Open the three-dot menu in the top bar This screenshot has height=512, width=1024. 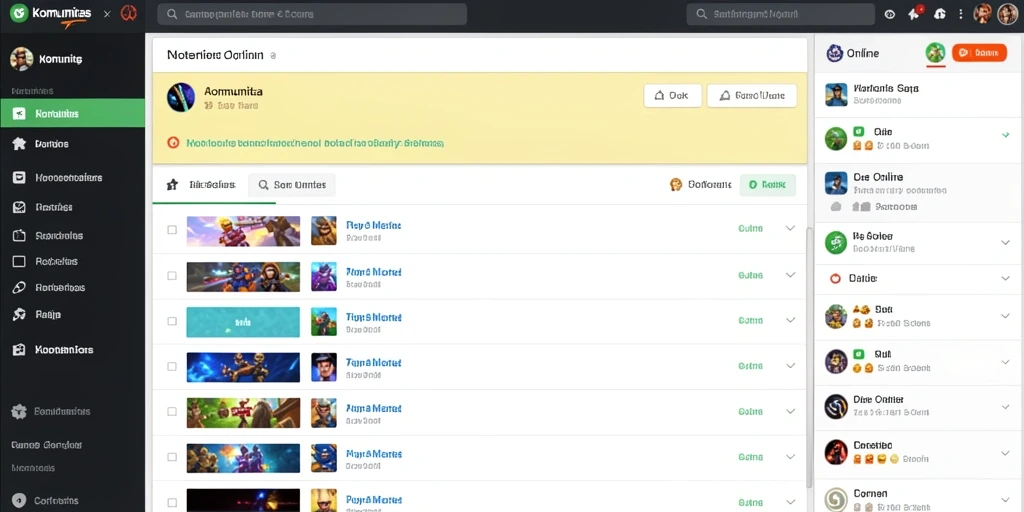click(961, 14)
